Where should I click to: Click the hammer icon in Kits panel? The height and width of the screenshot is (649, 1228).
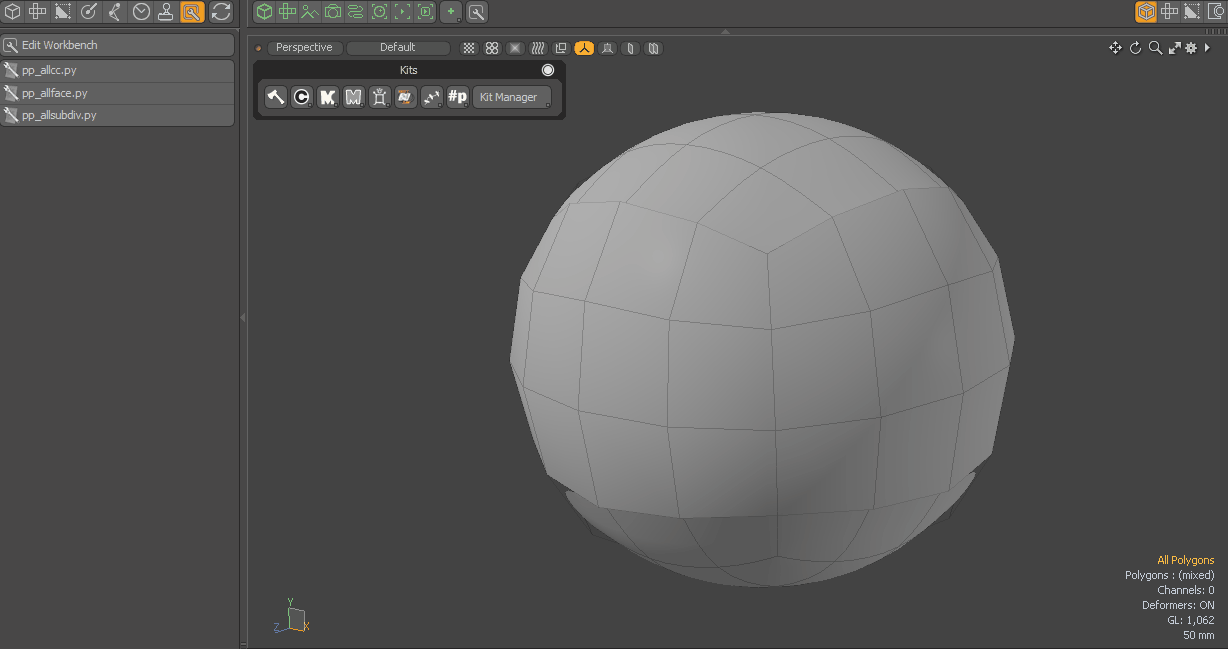pos(276,97)
